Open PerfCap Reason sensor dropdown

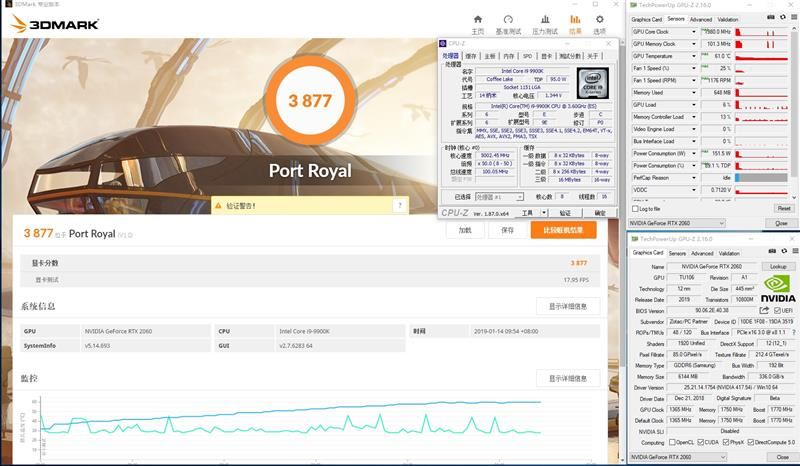coord(694,178)
